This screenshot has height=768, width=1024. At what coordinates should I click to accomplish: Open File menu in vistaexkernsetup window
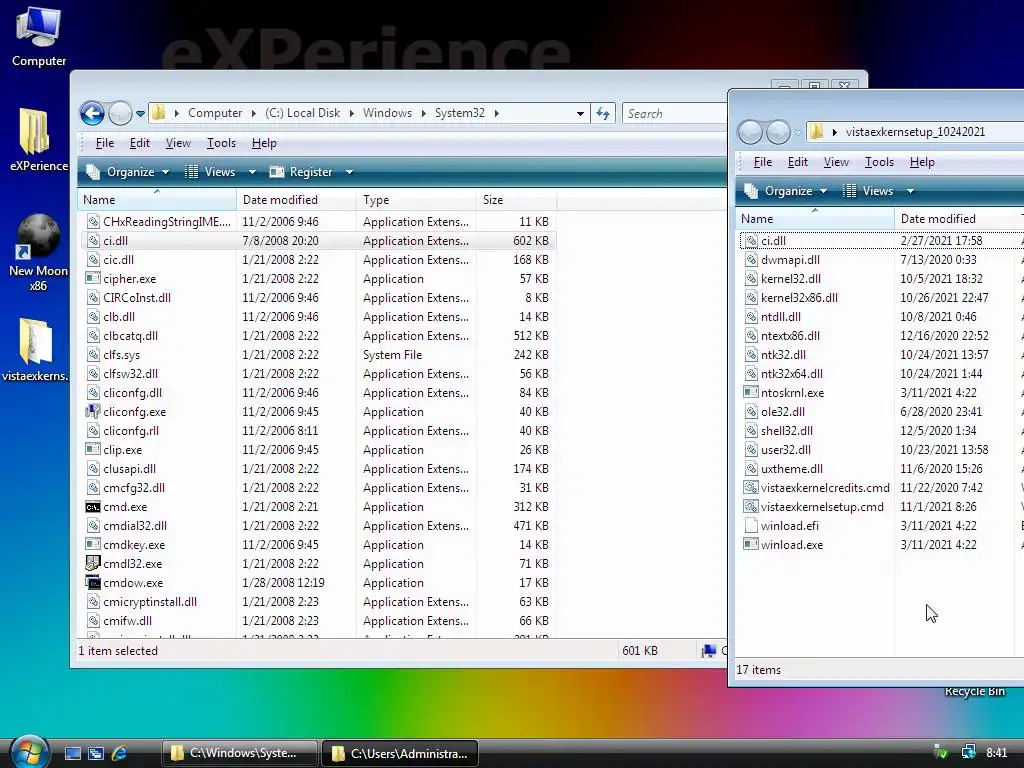click(x=763, y=162)
